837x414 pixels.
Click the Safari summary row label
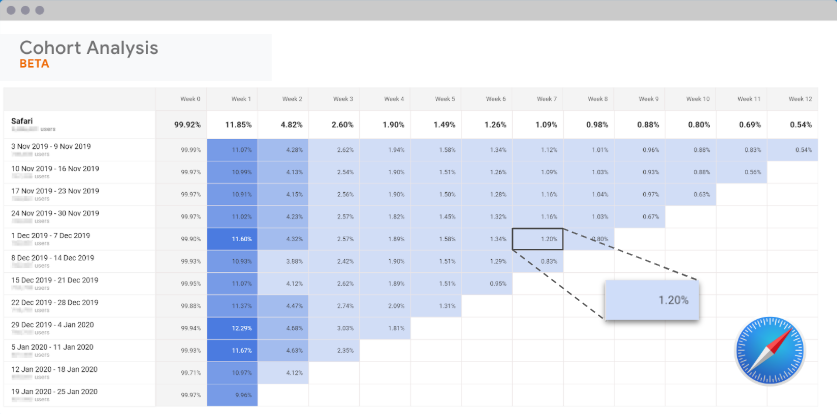pos(24,121)
